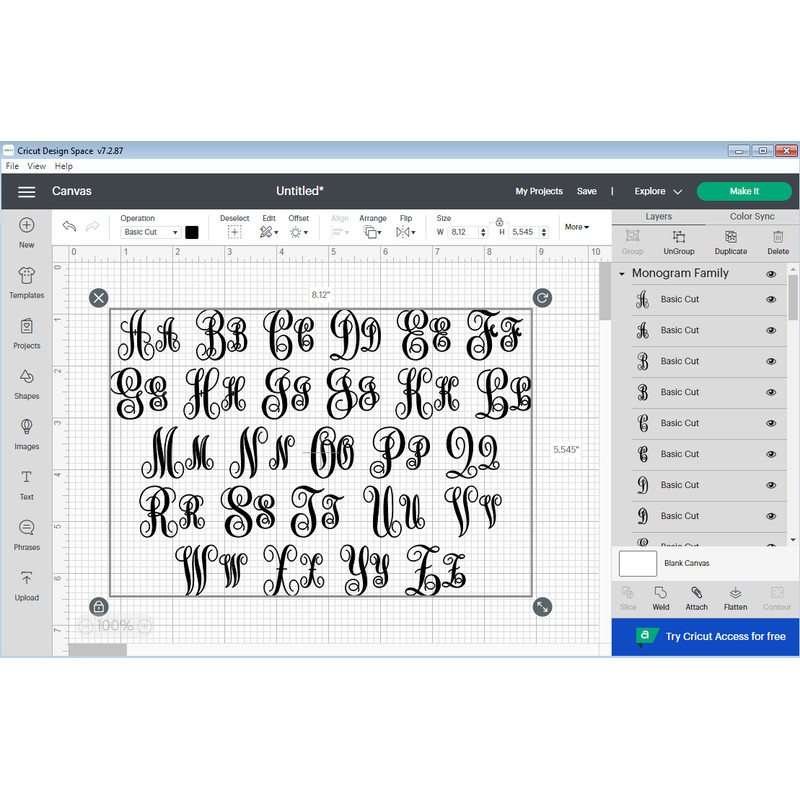Screen dimensions: 800x800
Task: Collapse the Monogram Family group
Action: [622, 273]
